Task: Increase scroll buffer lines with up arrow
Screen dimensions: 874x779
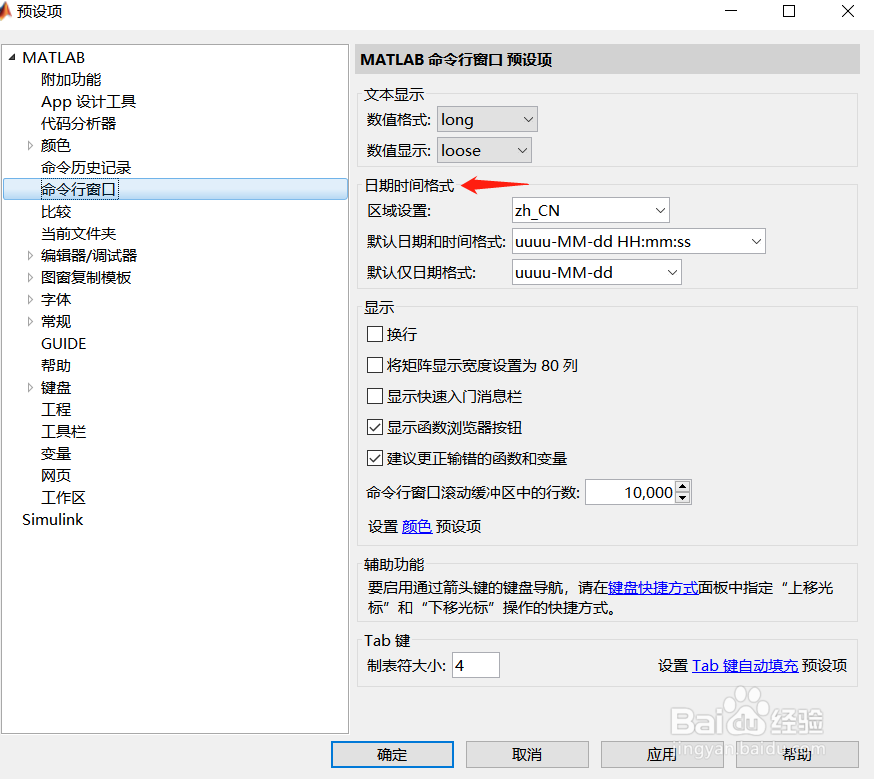Action: [683, 486]
